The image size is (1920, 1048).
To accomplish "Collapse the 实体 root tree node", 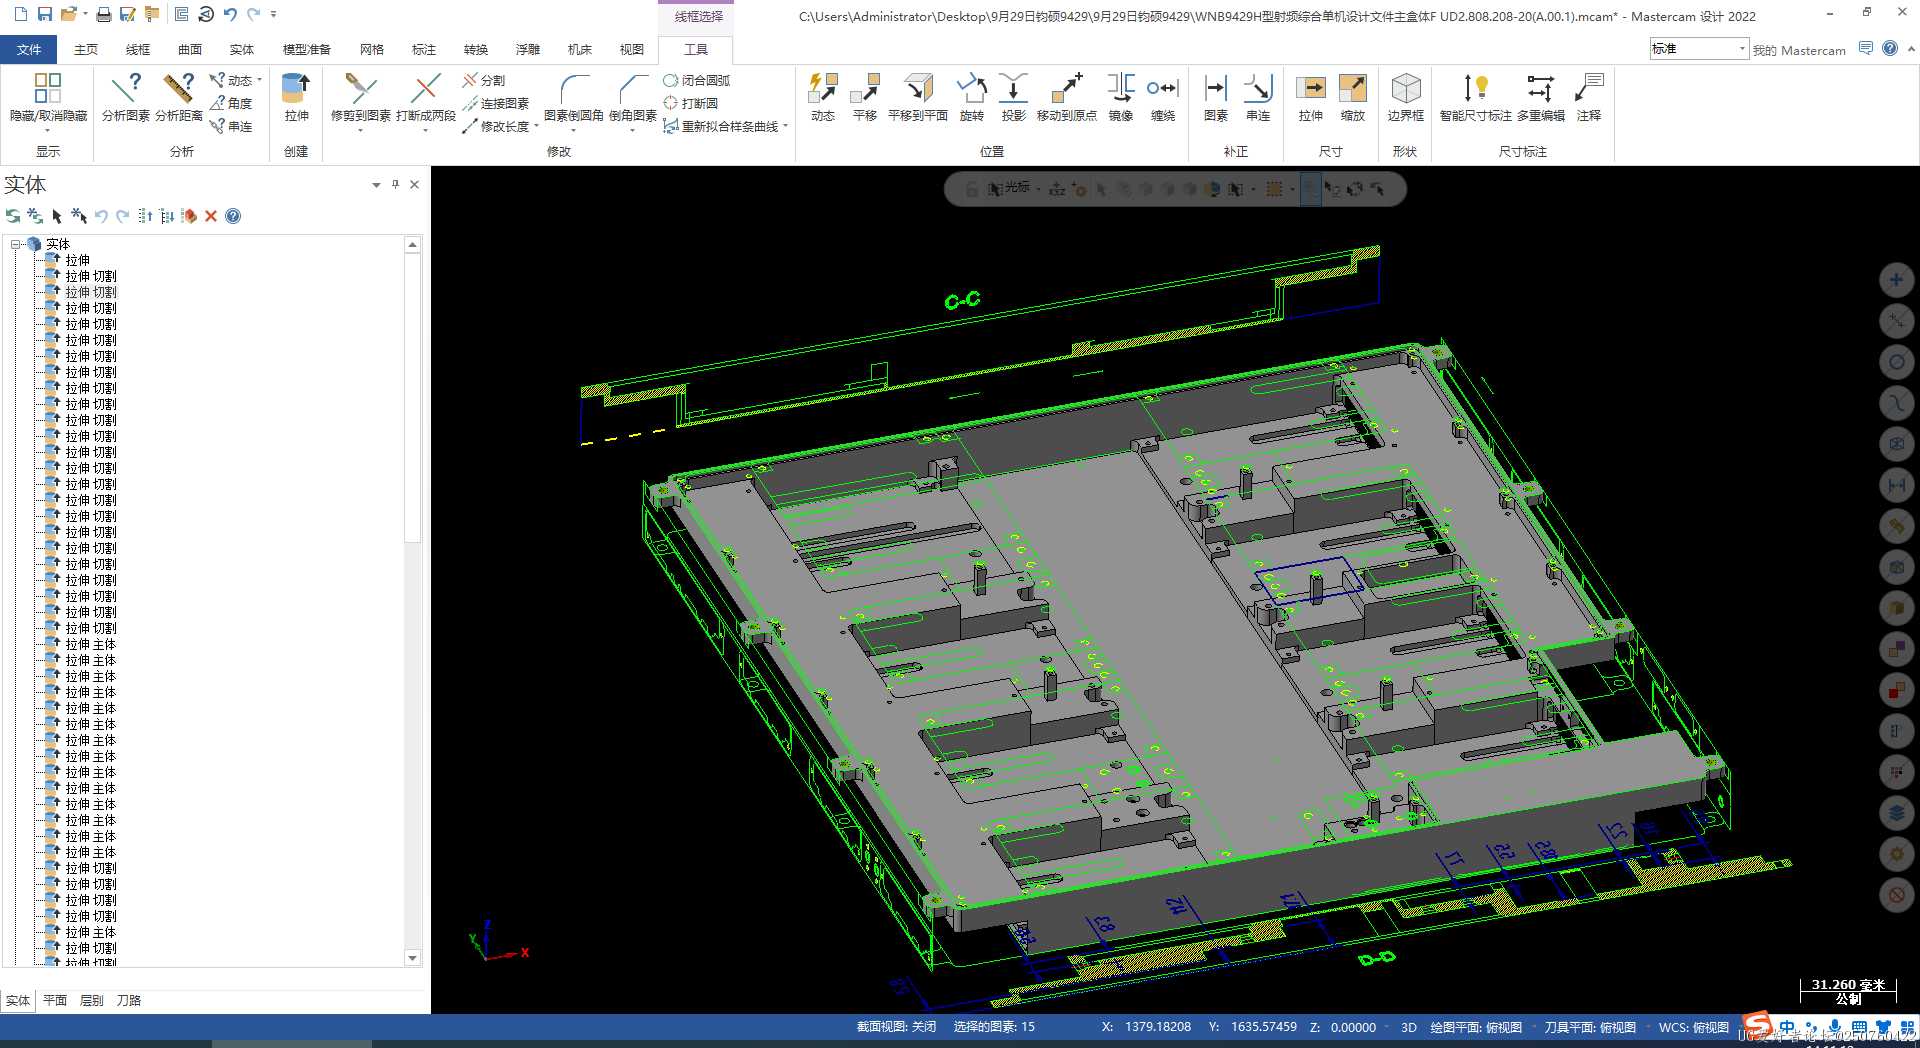I will click(x=16, y=244).
